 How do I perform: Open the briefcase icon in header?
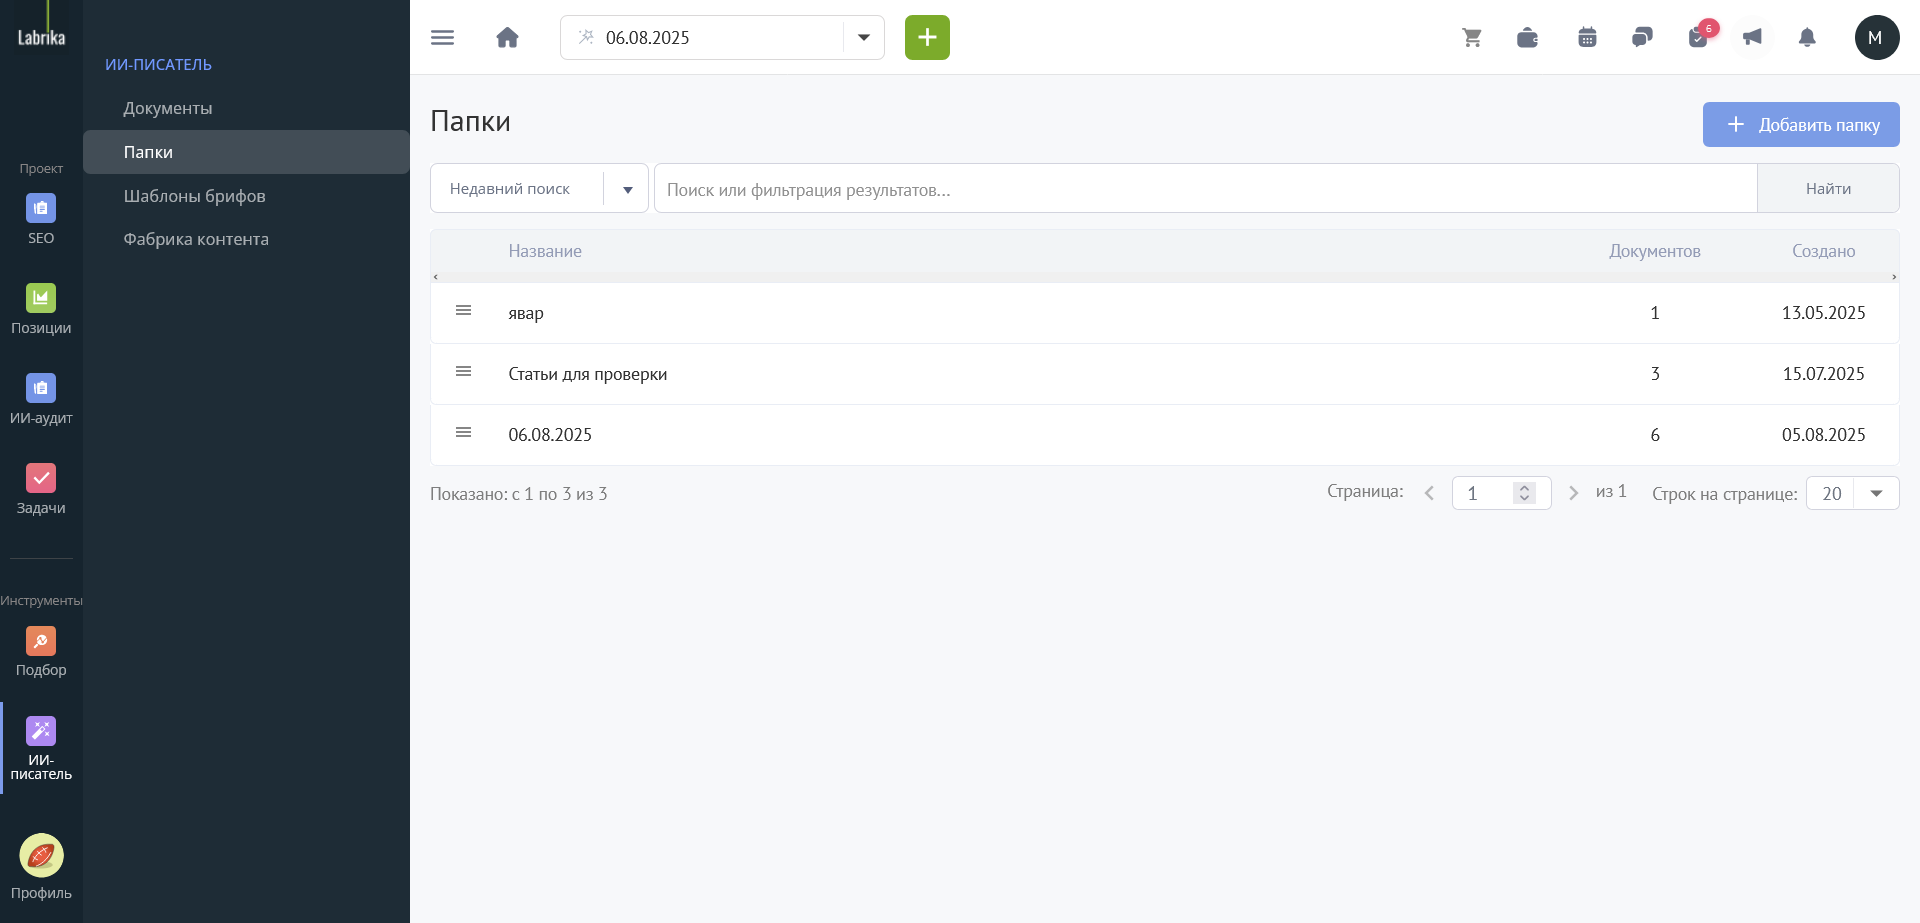[1527, 38]
